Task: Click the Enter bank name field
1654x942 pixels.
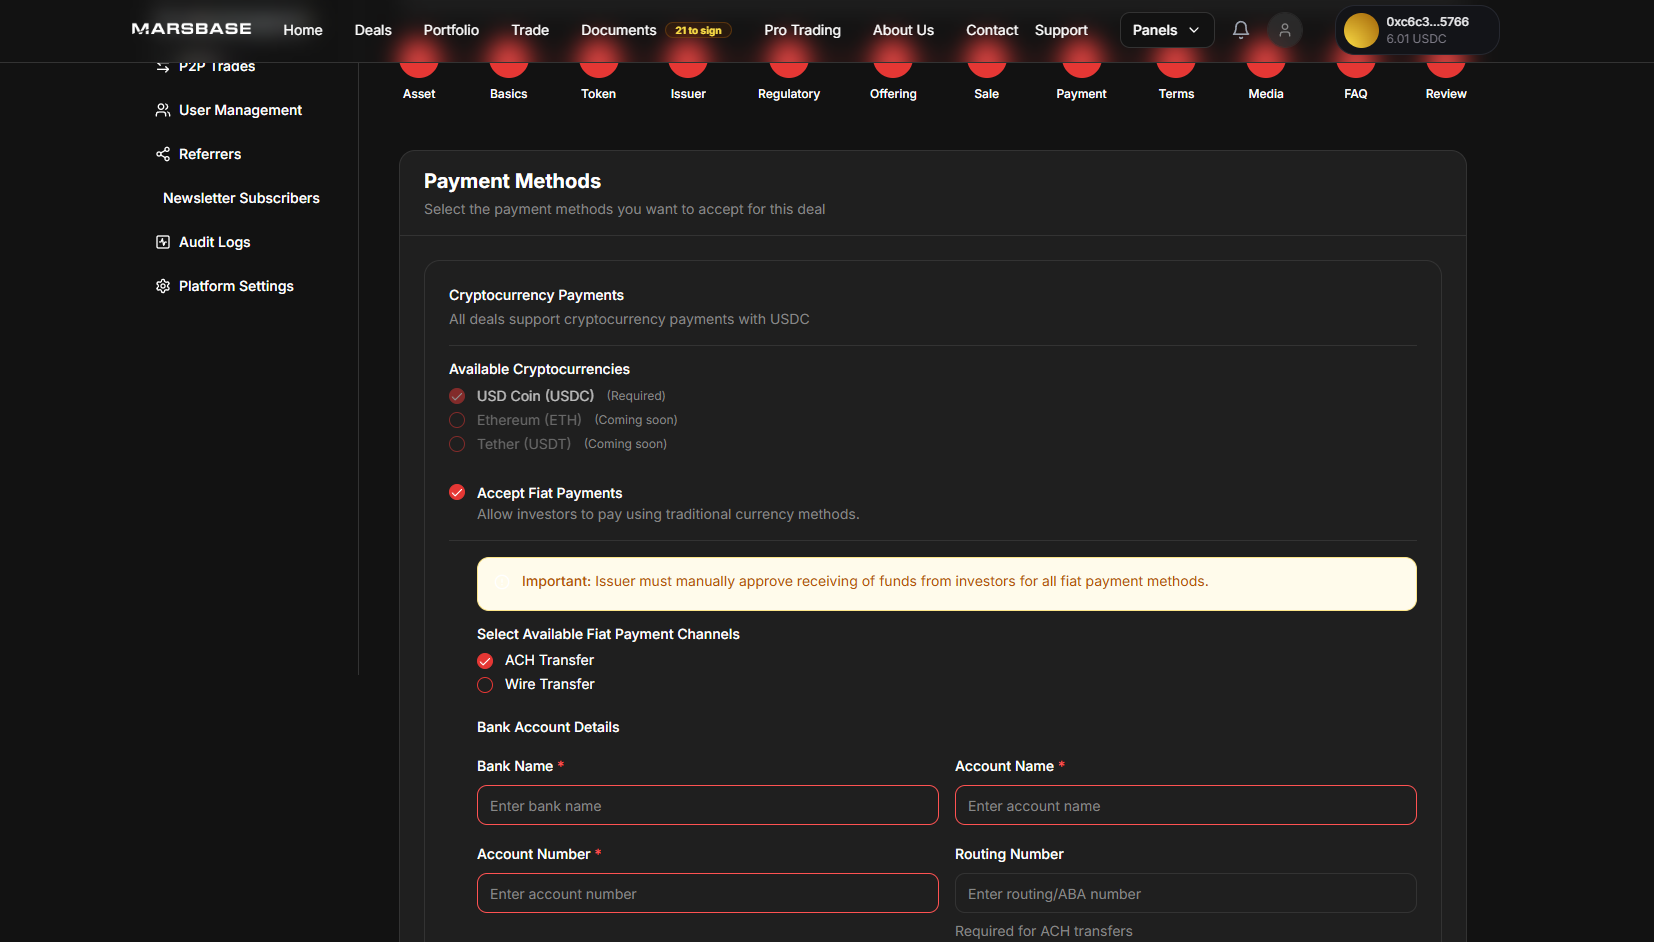Action: 707,805
